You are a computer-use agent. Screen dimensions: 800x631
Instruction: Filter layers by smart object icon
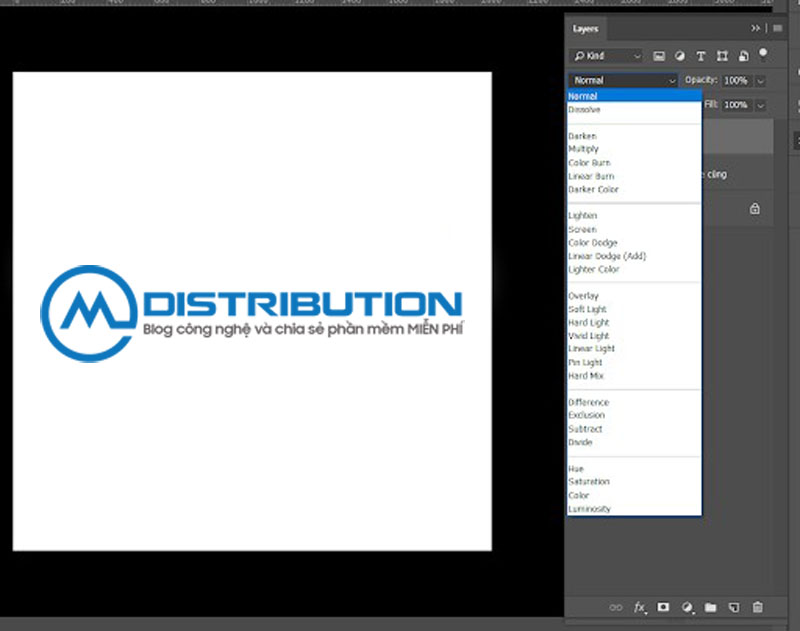pos(744,56)
